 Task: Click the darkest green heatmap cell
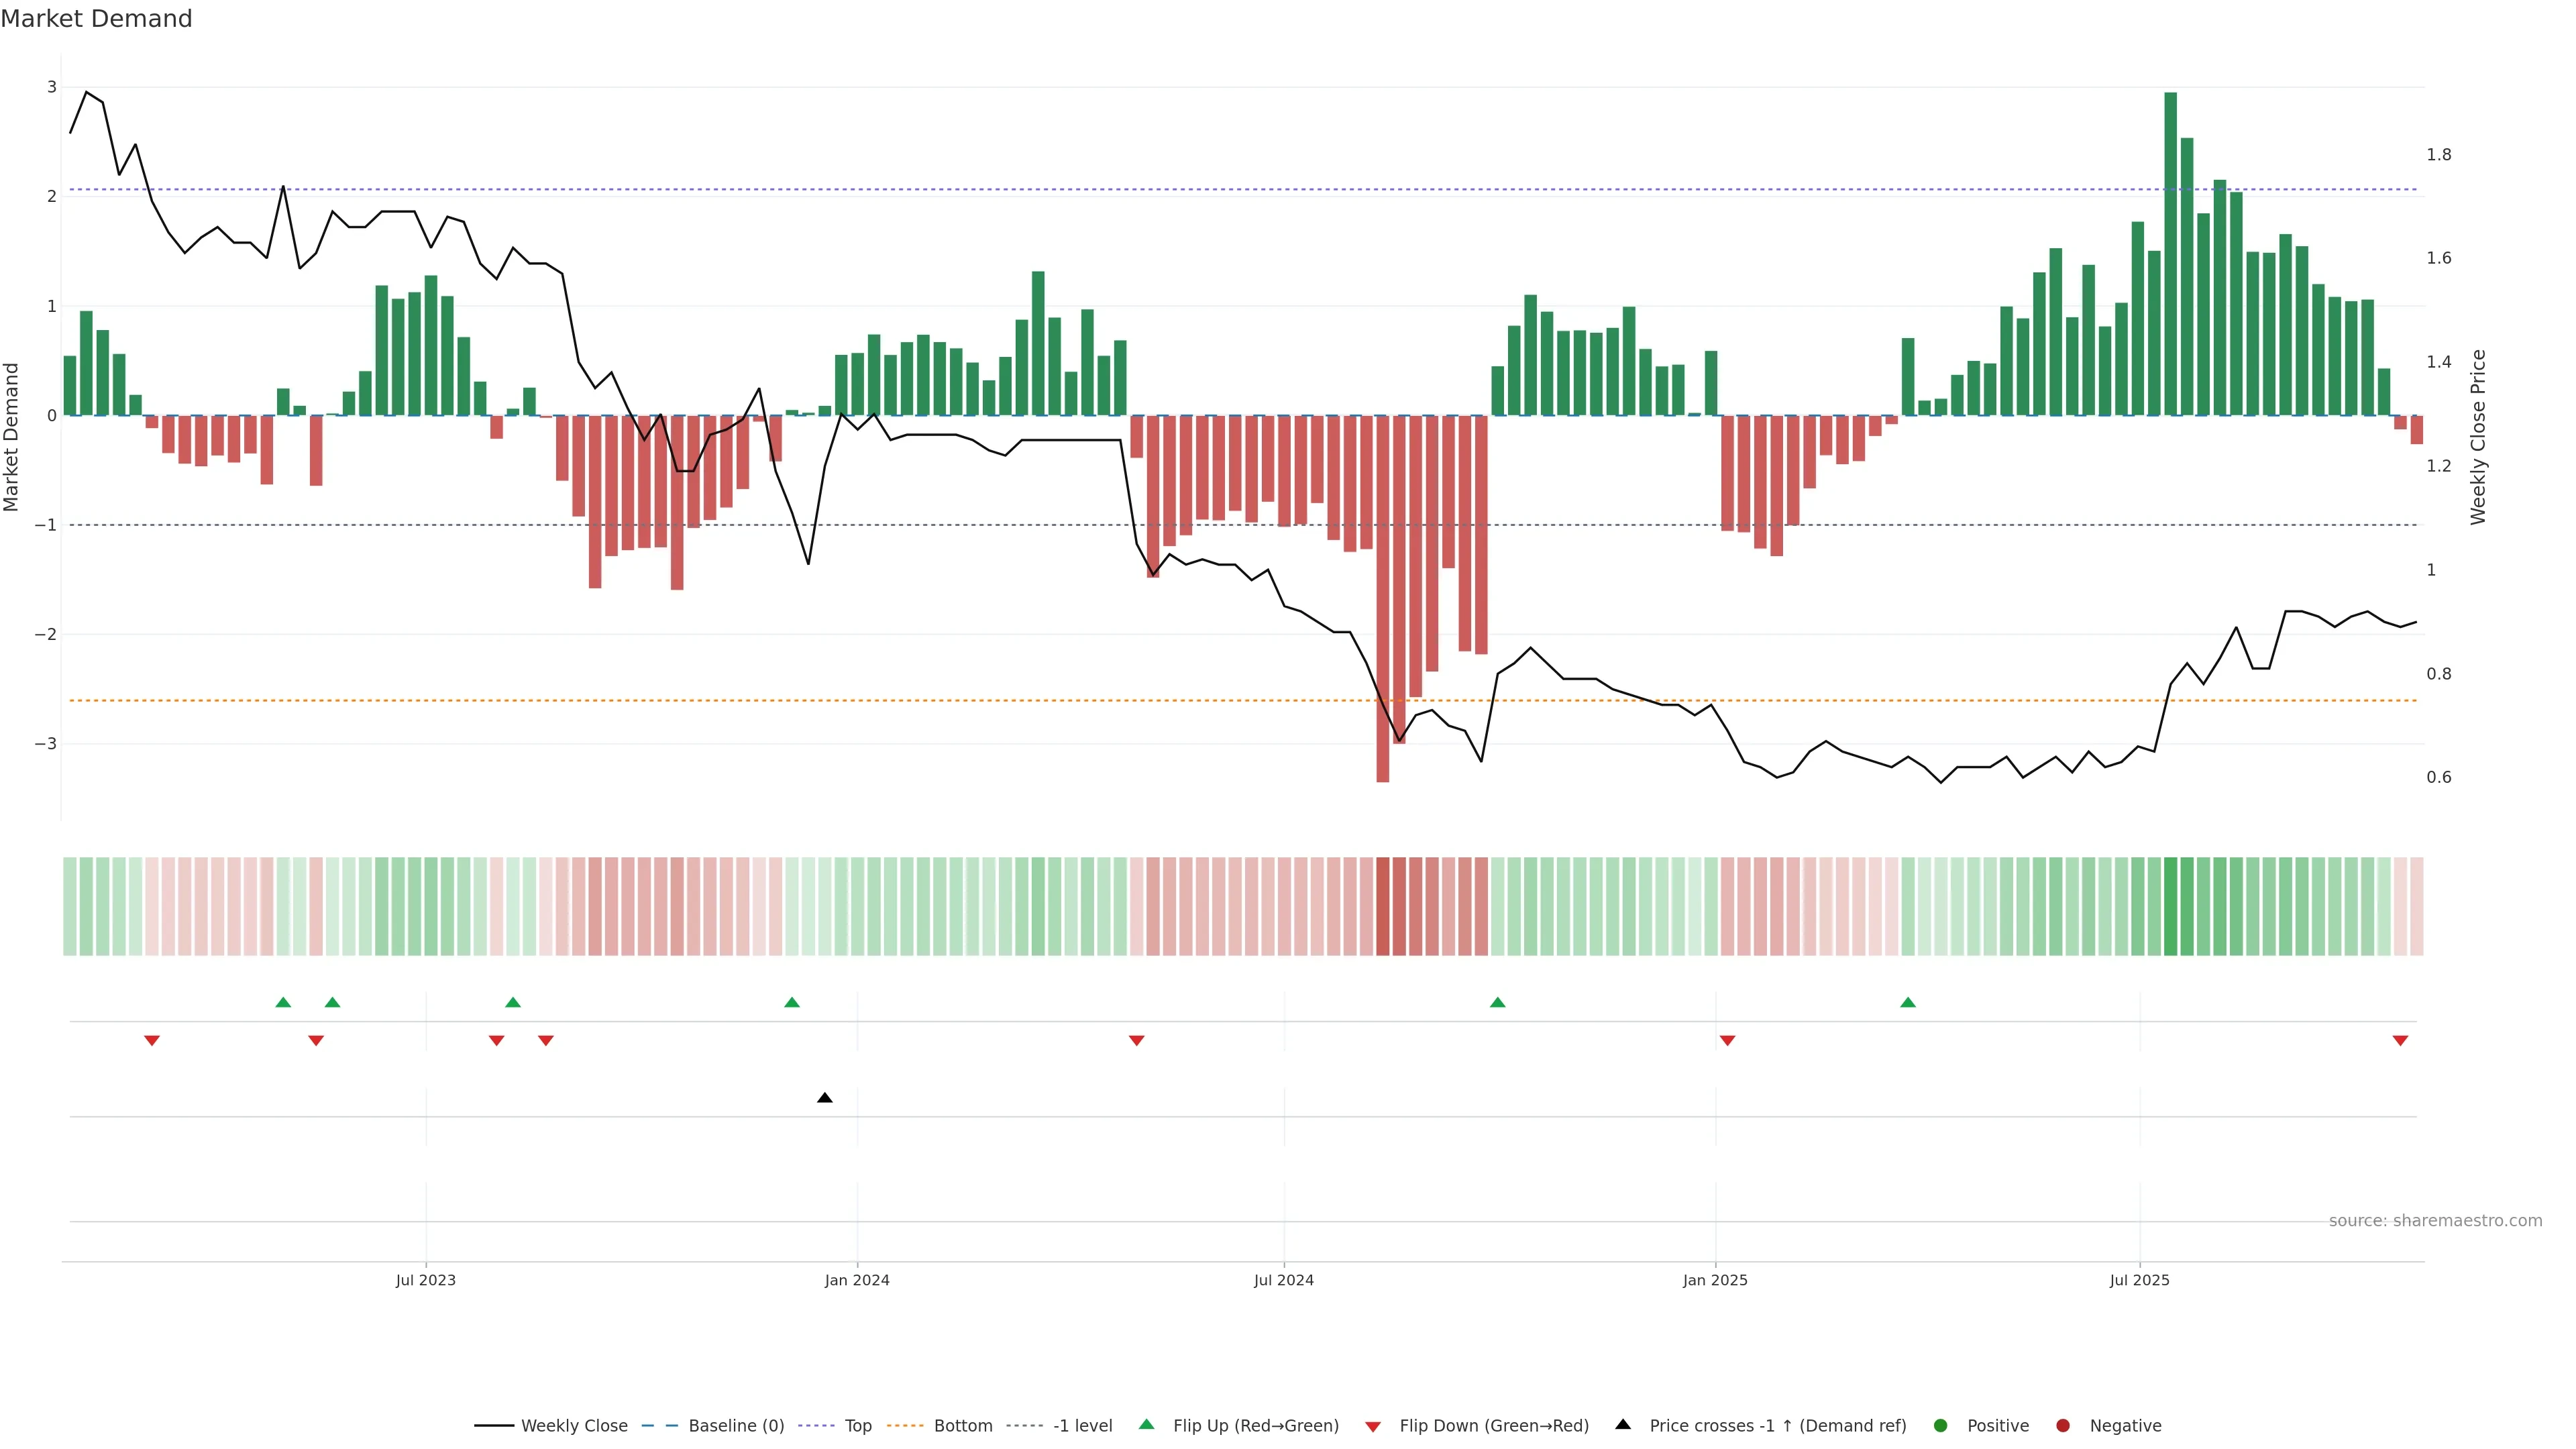2170,906
